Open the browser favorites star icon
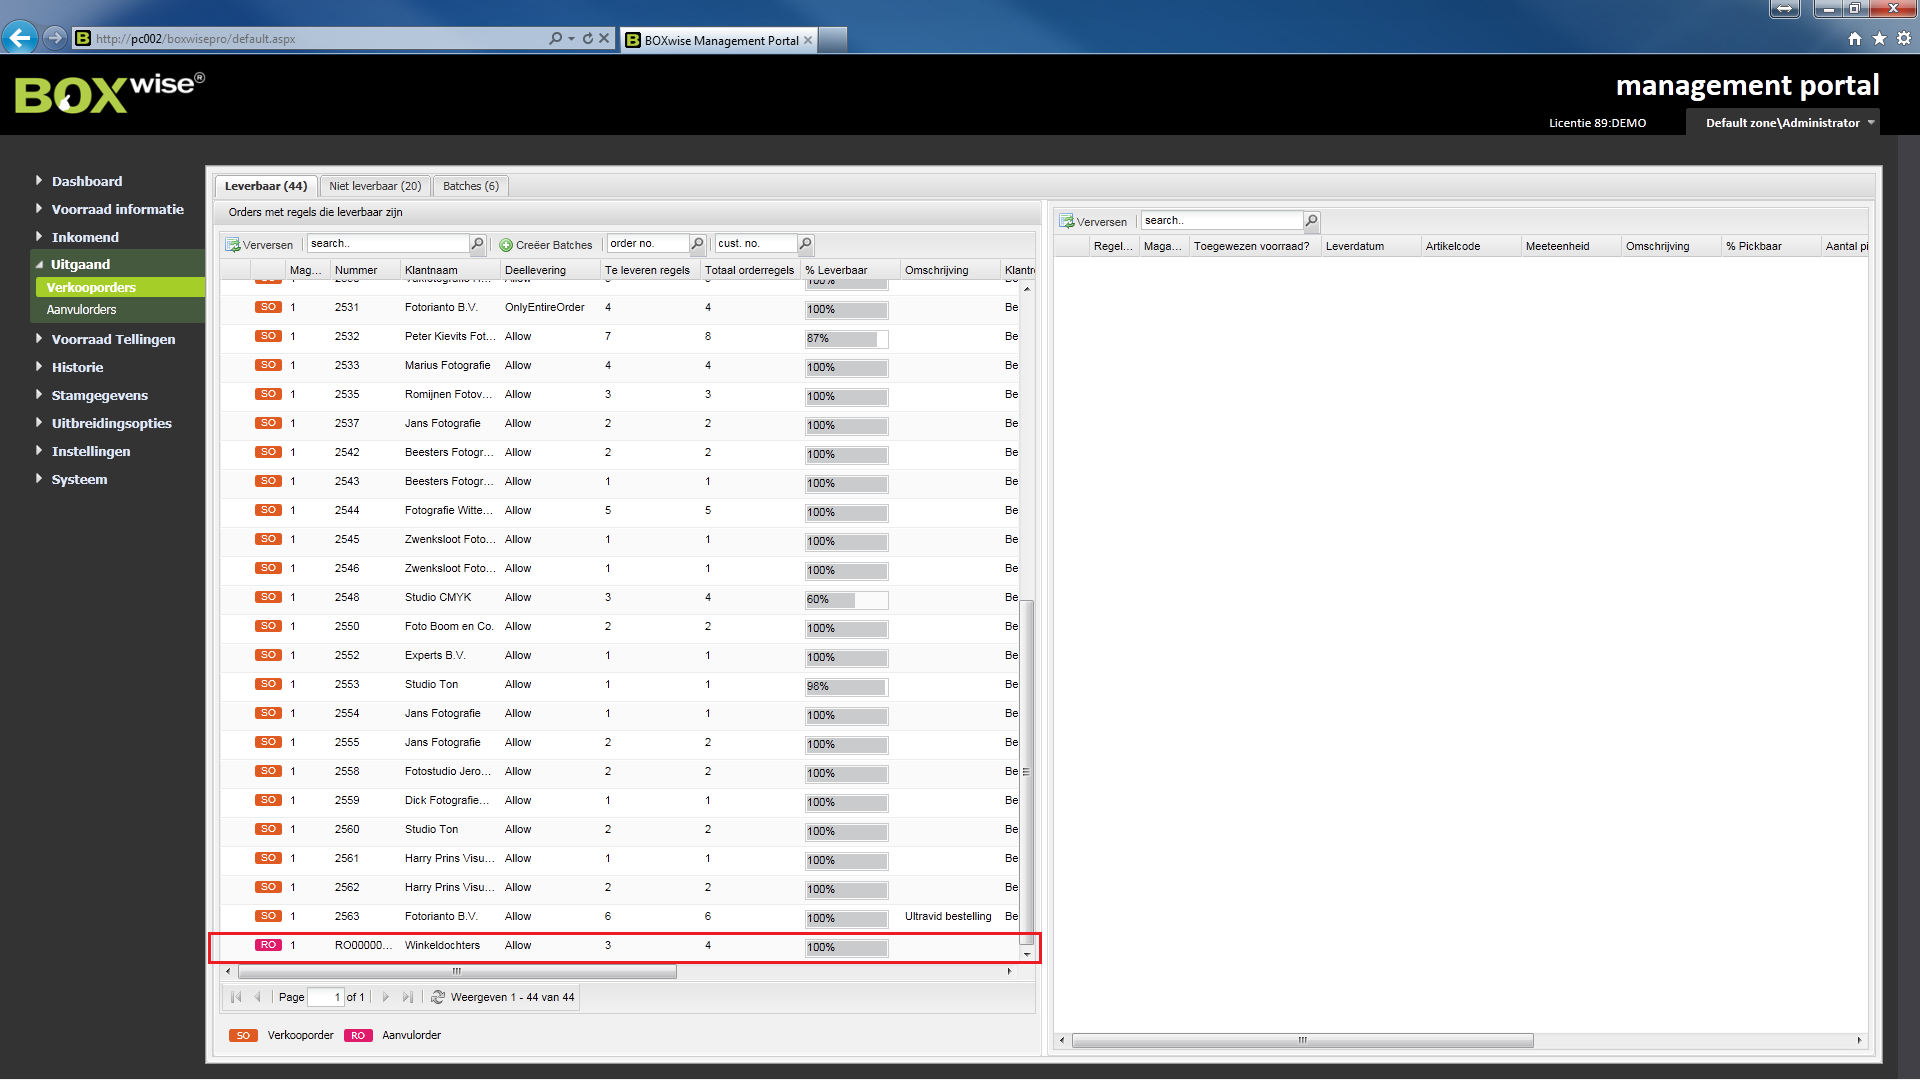The height and width of the screenshot is (1080, 1920). coord(1879,38)
